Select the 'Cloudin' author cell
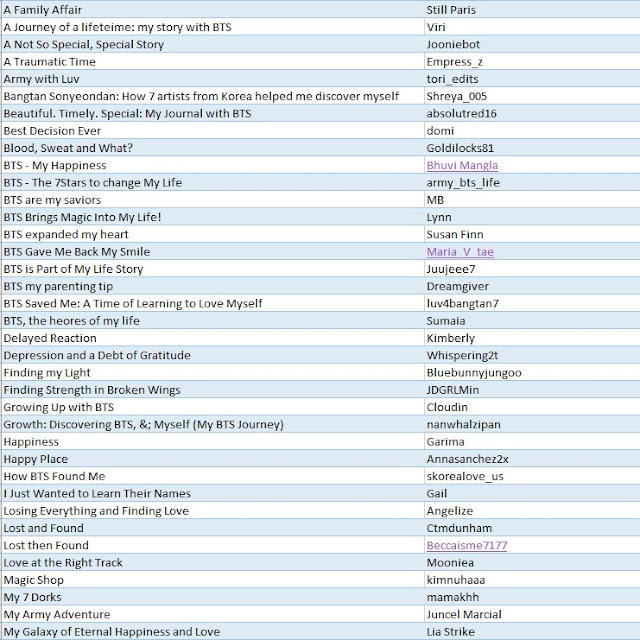The image size is (640, 640). (532, 407)
